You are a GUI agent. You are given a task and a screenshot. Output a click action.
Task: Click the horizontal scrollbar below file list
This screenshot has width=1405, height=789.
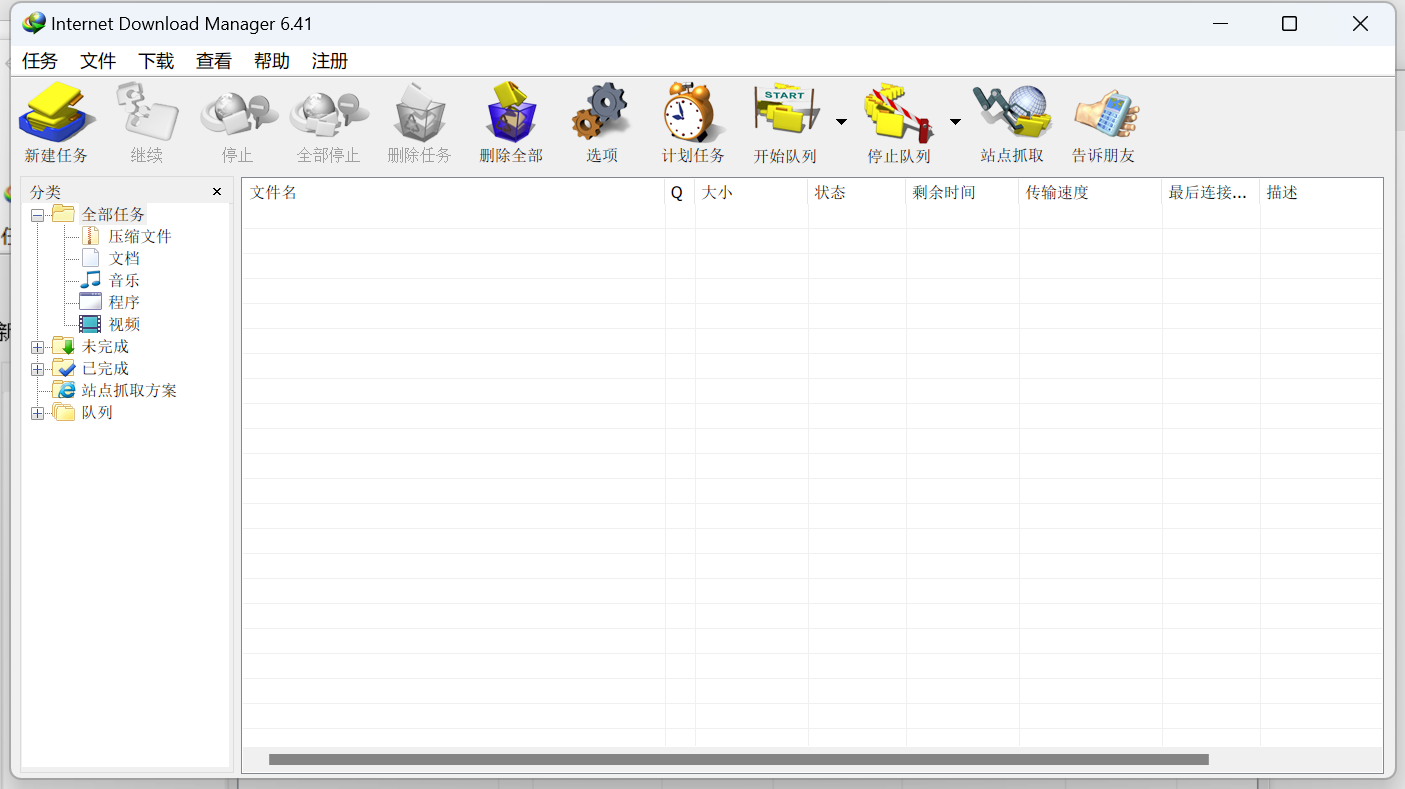(738, 760)
